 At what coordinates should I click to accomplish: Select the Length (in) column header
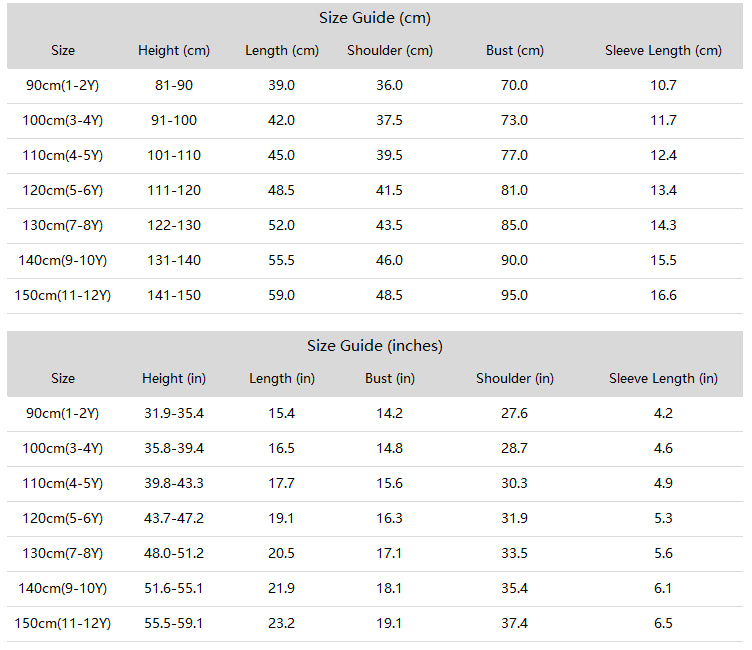click(282, 378)
